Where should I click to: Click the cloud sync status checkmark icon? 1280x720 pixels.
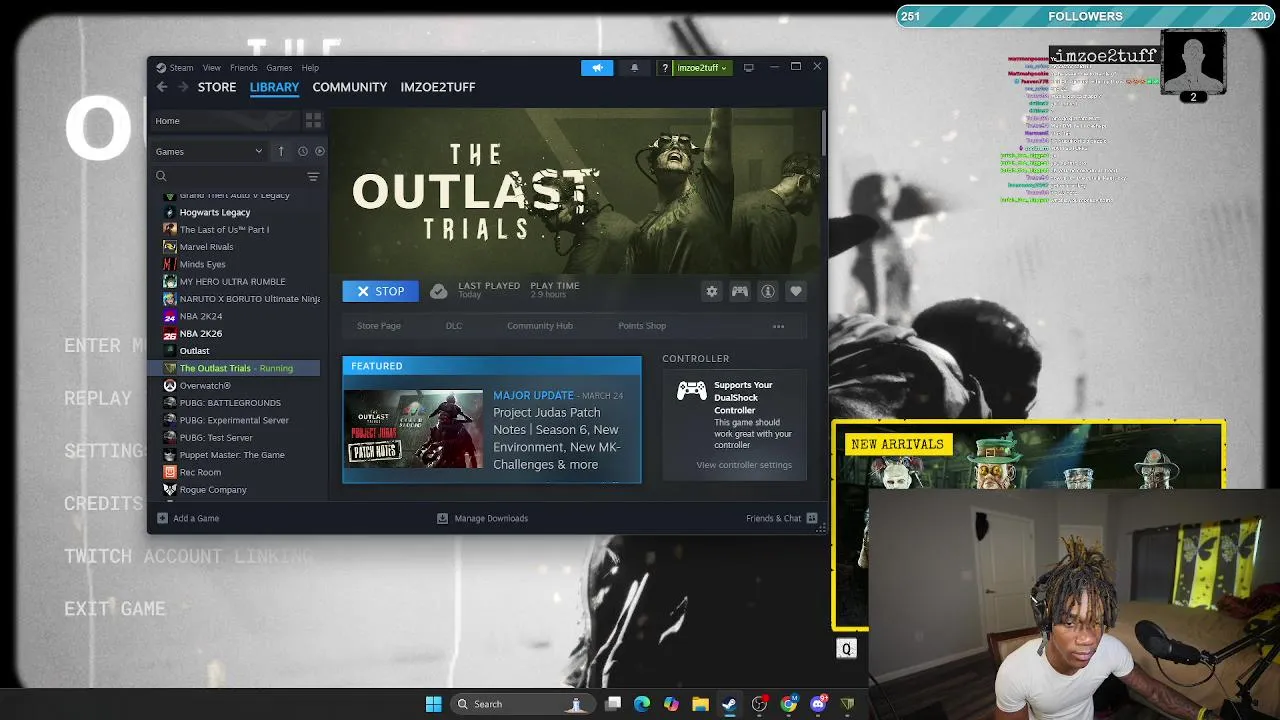[438, 291]
